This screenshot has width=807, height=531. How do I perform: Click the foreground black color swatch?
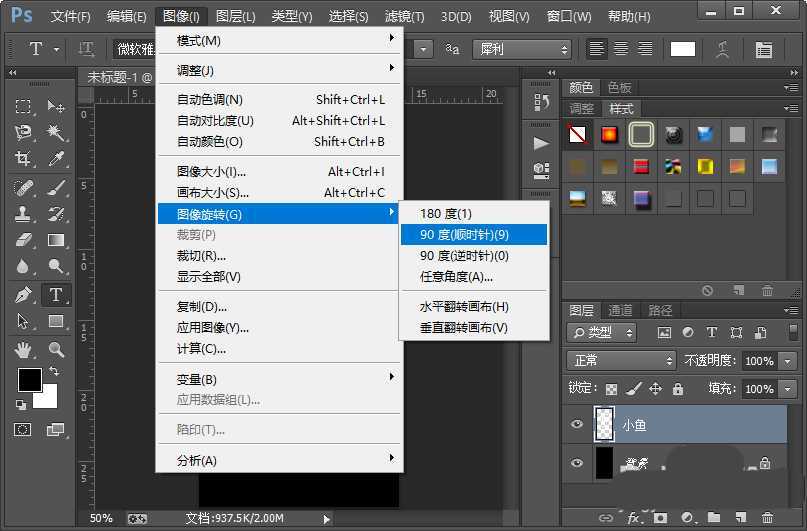click(29, 380)
